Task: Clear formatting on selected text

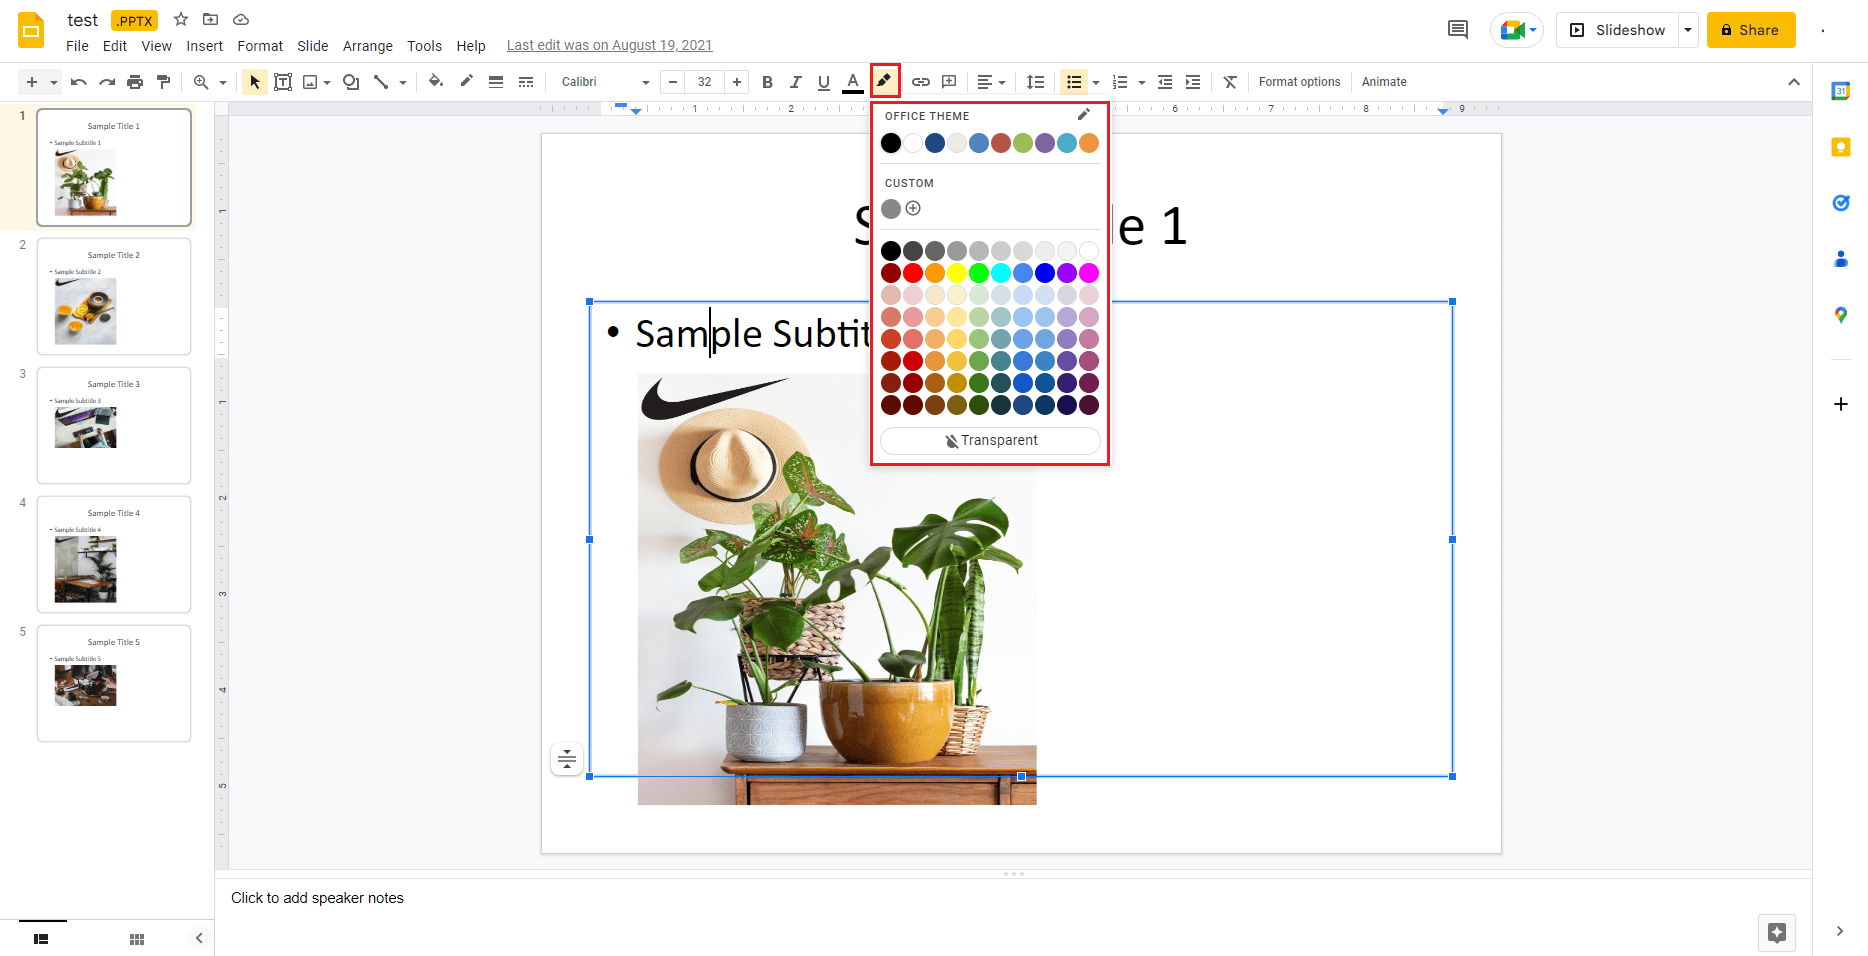Action: click(x=1230, y=82)
